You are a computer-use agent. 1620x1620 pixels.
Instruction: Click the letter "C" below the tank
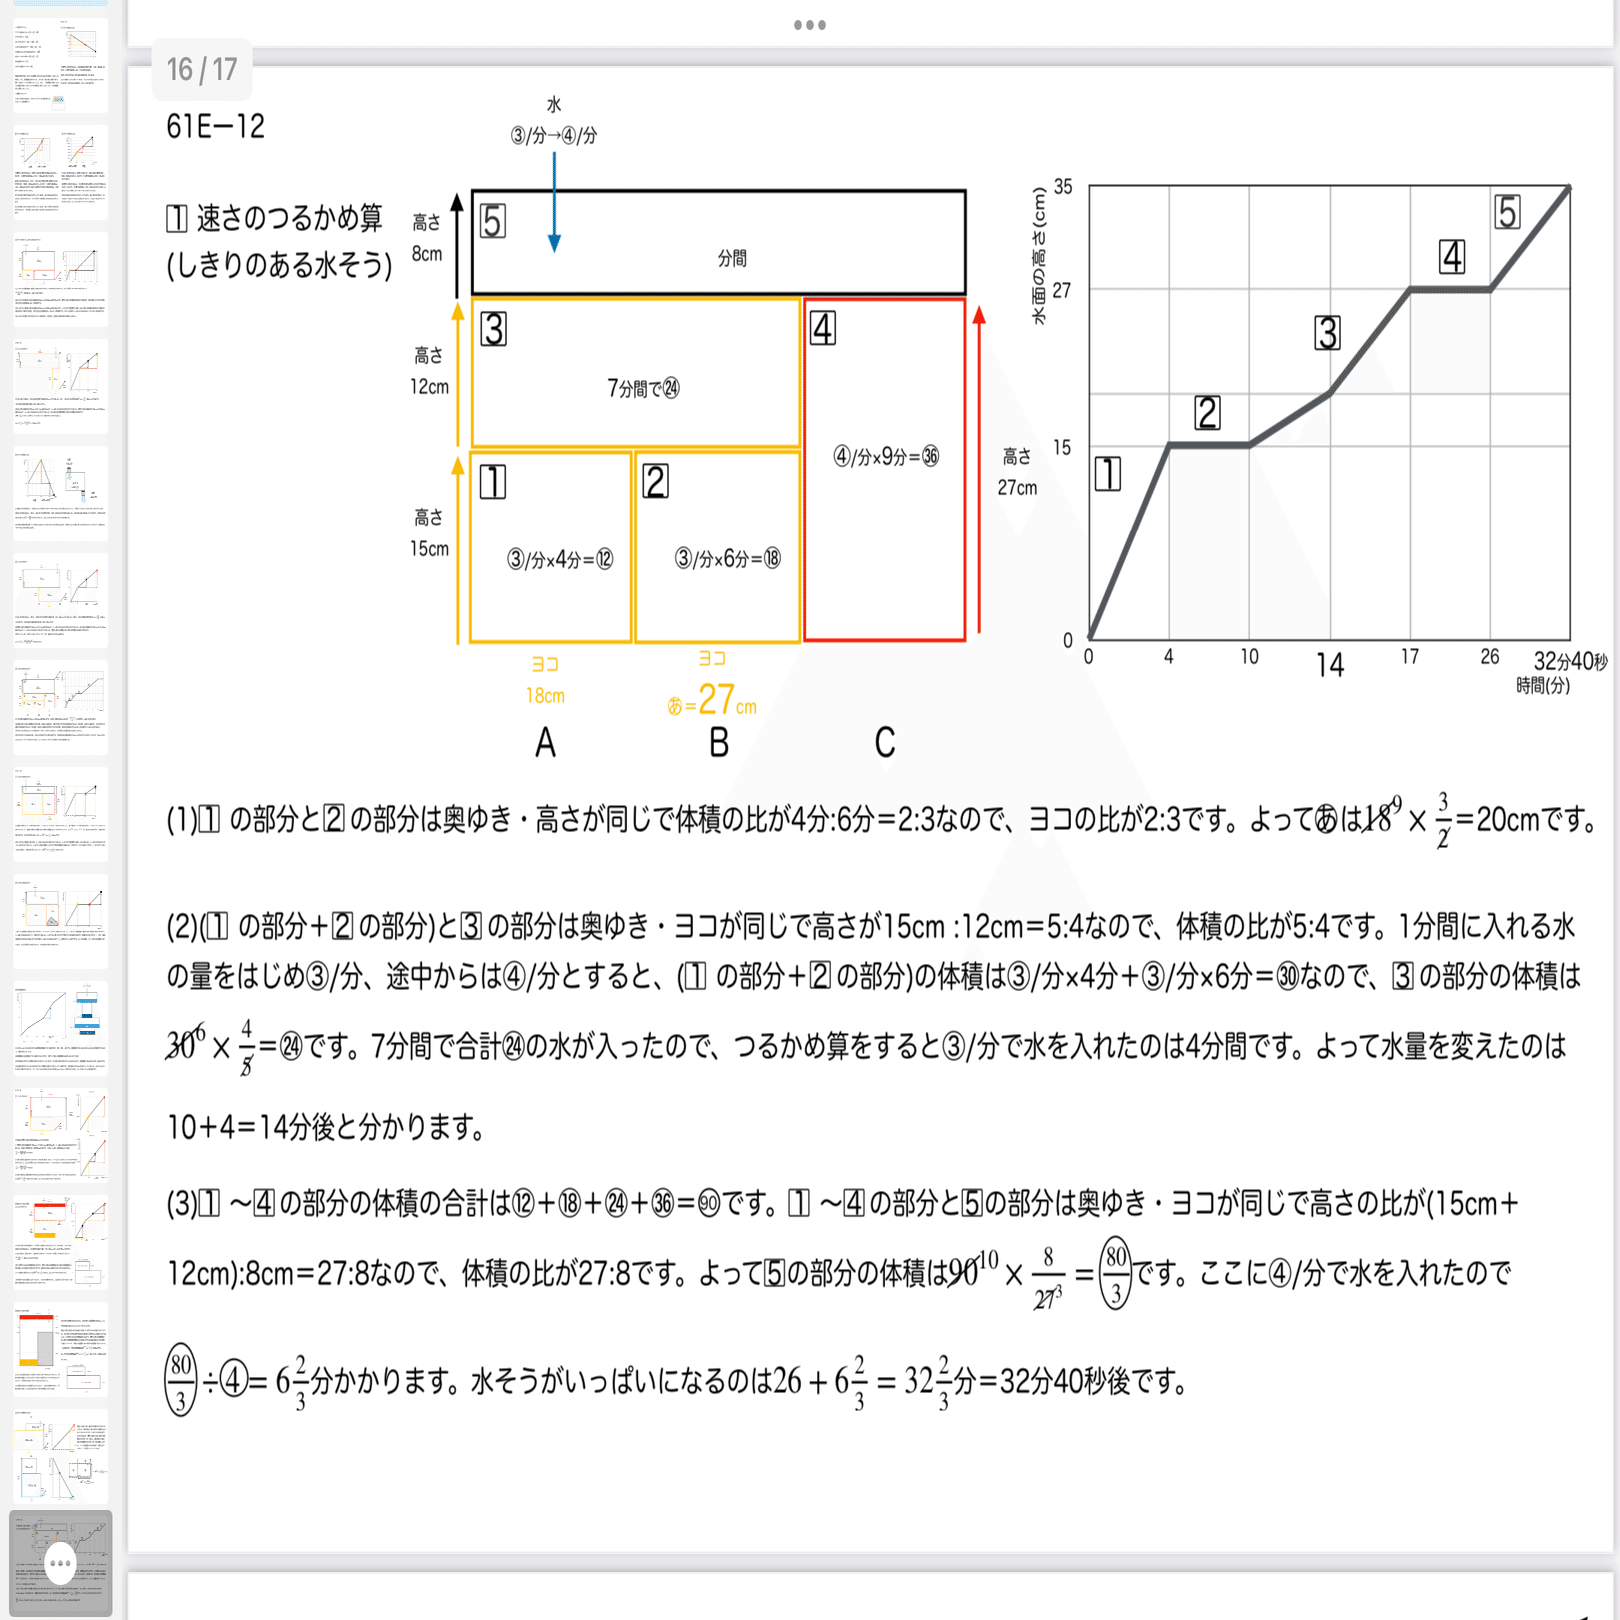(885, 743)
